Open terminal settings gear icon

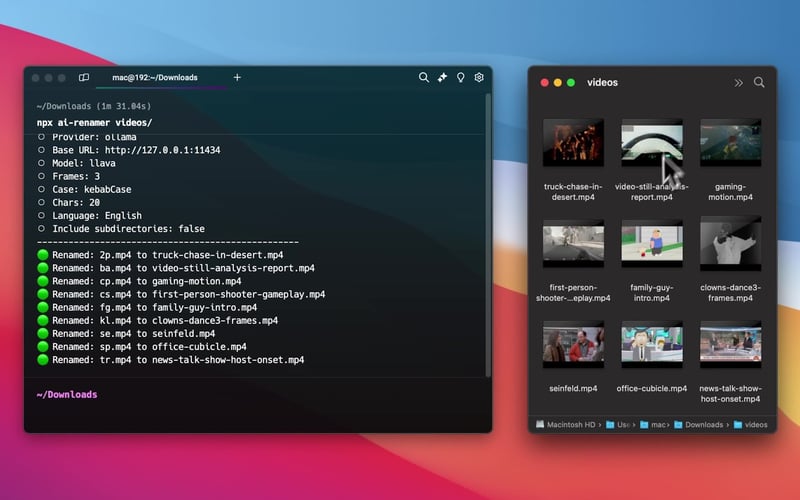pyautogui.click(x=479, y=77)
